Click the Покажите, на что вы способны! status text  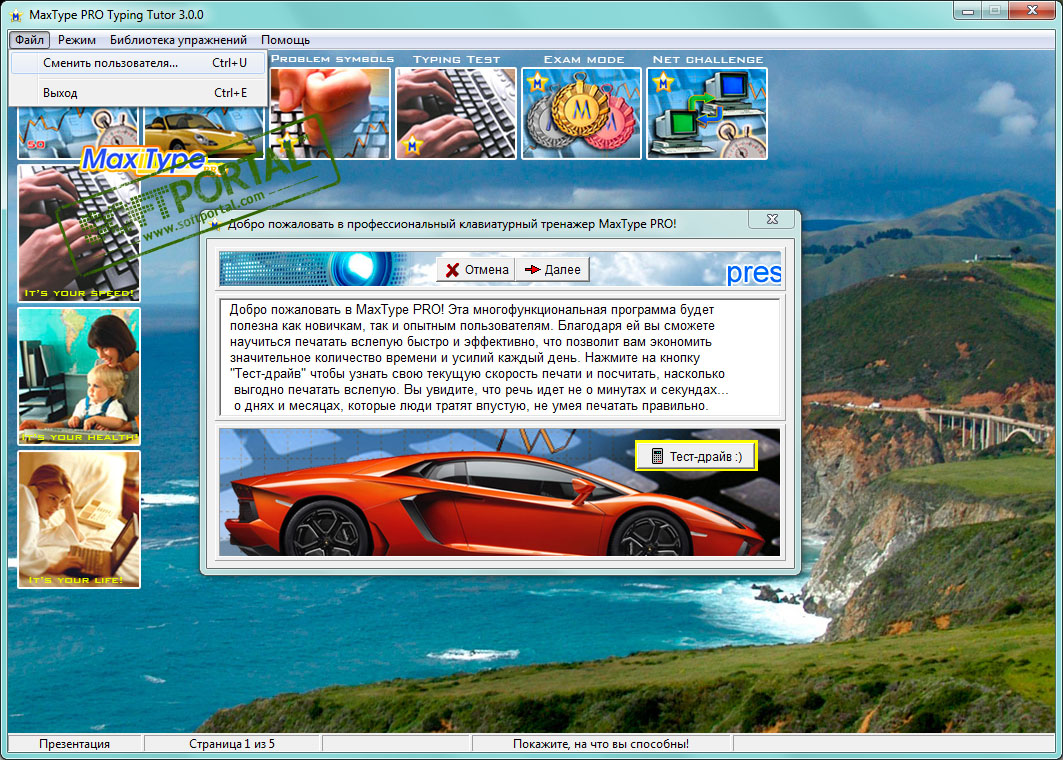coord(601,744)
